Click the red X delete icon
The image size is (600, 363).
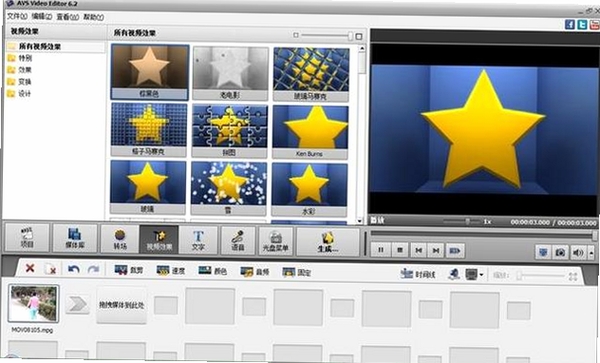tap(29, 268)
